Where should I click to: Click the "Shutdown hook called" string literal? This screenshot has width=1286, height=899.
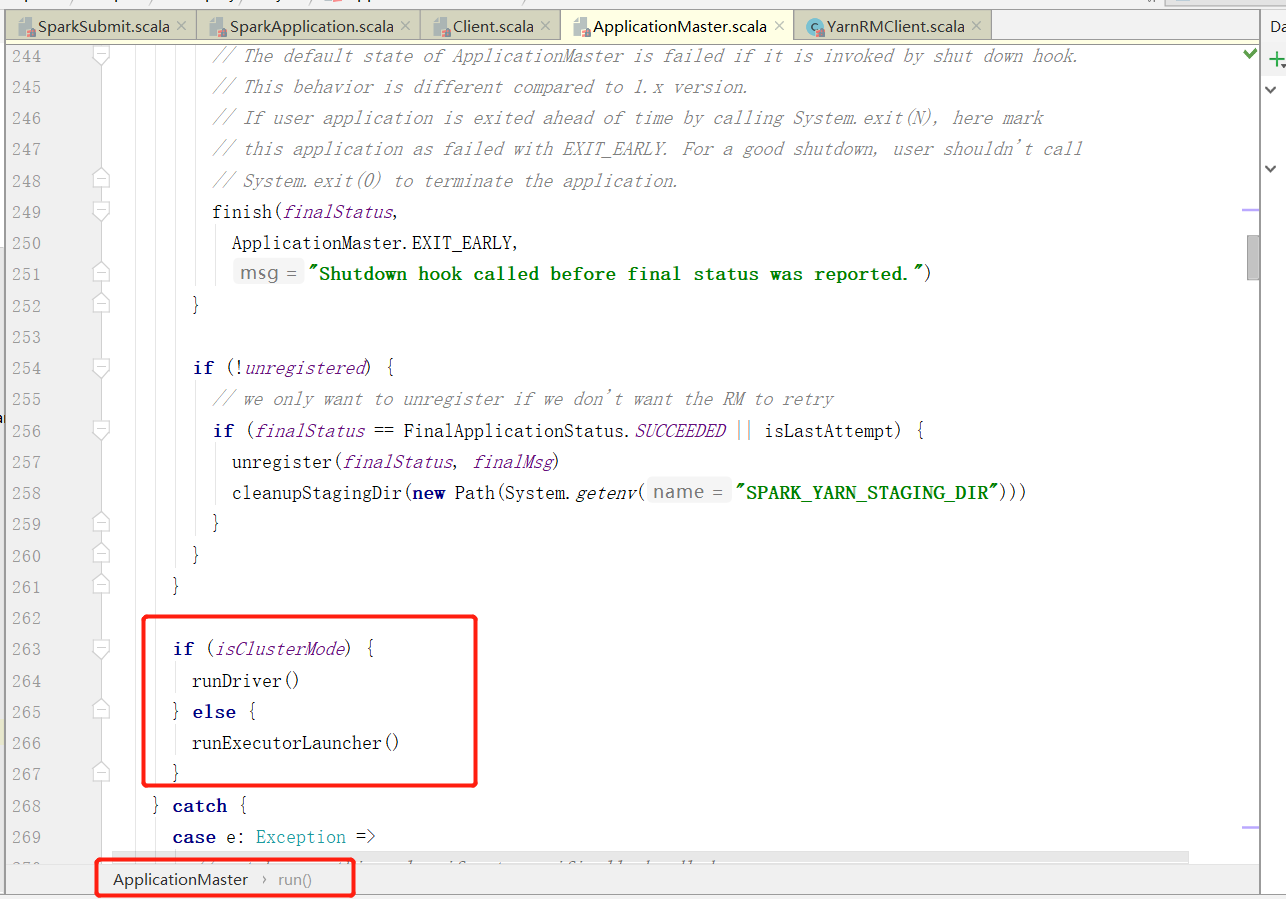618,273
